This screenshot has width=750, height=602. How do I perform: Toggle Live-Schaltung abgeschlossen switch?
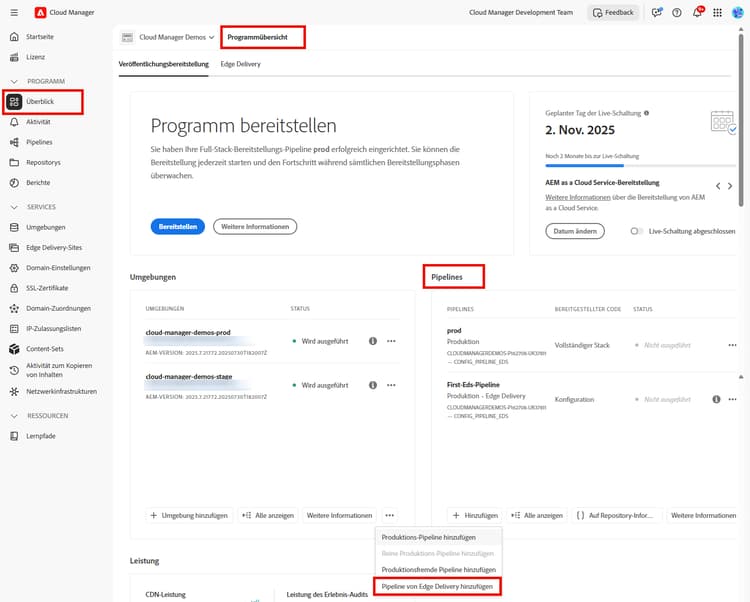tap(636, 231)
